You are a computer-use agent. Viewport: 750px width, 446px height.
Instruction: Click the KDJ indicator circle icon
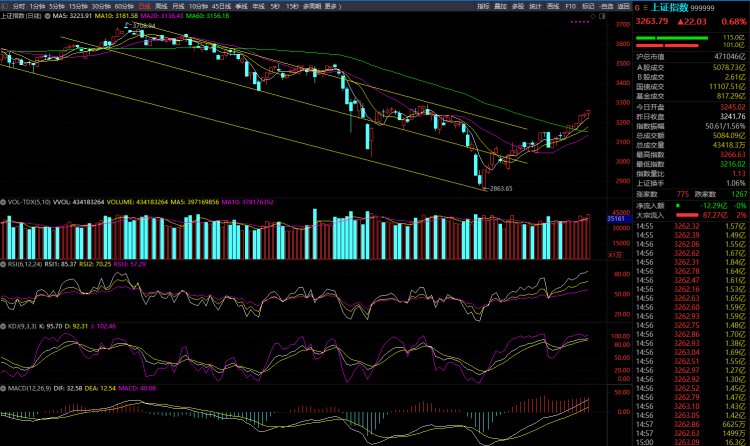pyautogui.click(x=4, y=326)
